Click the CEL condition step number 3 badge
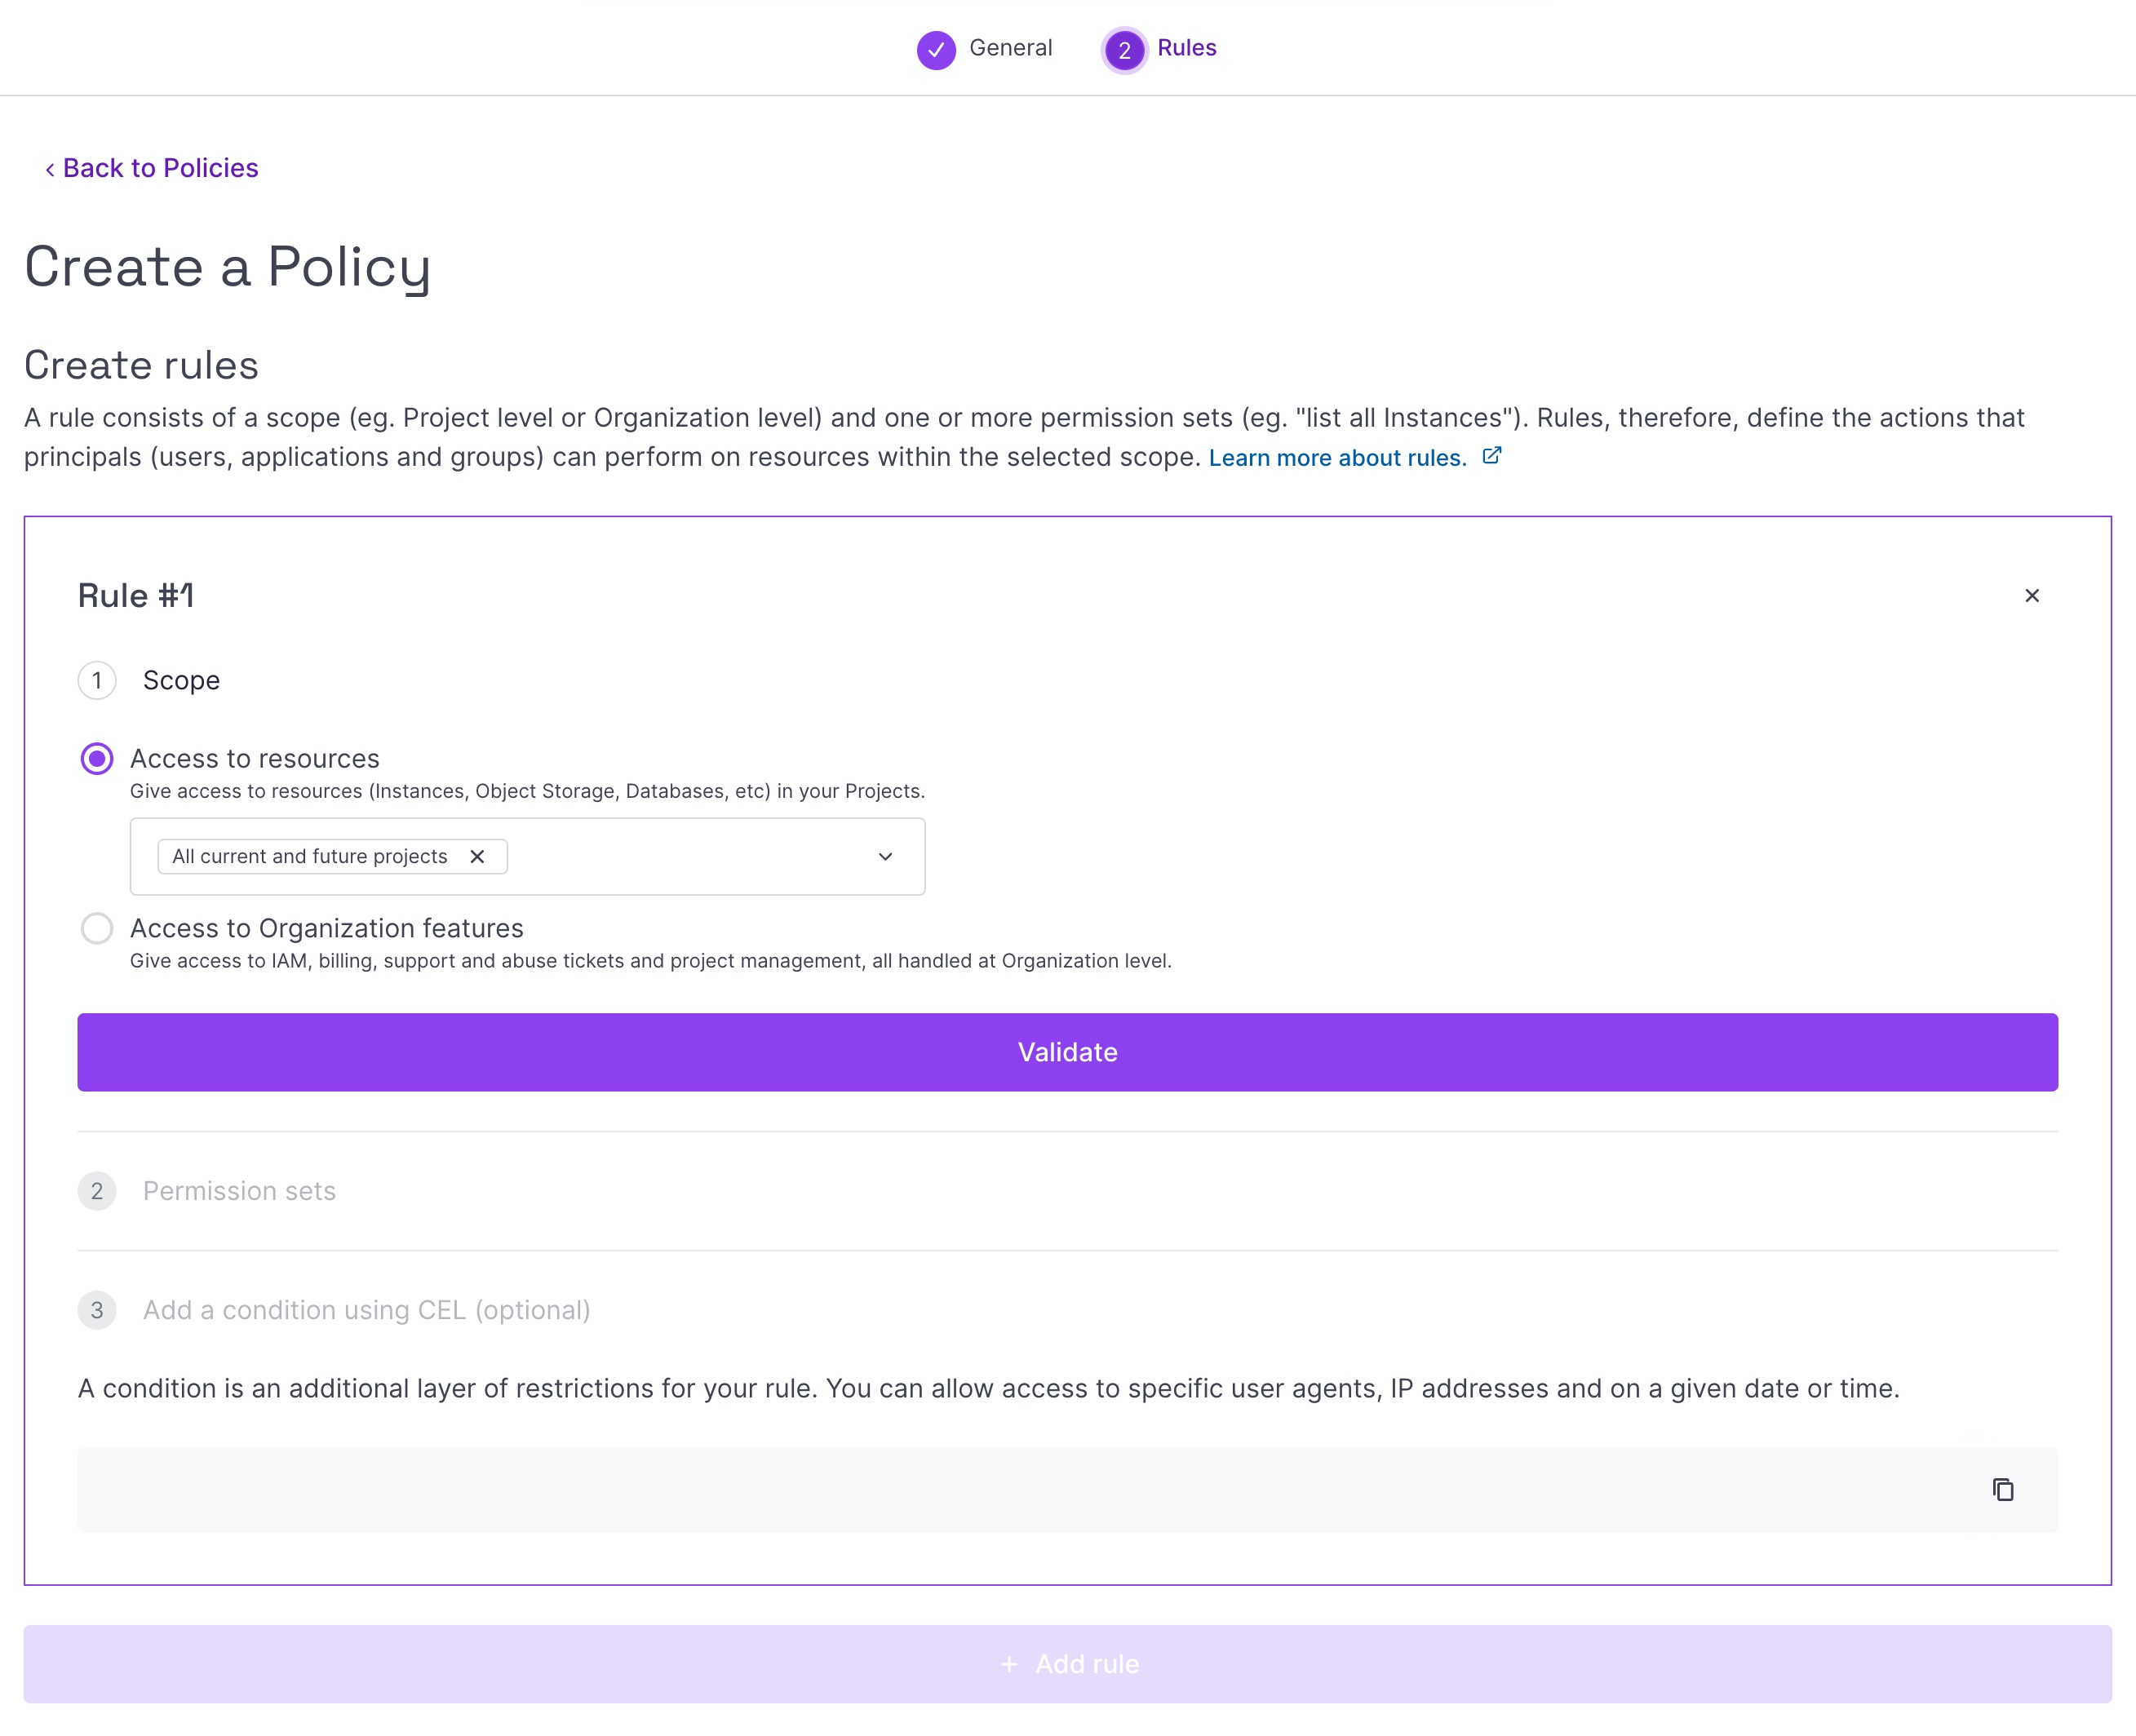Viewport: 2136px width, 1736px height. (x=97, y=1310)
